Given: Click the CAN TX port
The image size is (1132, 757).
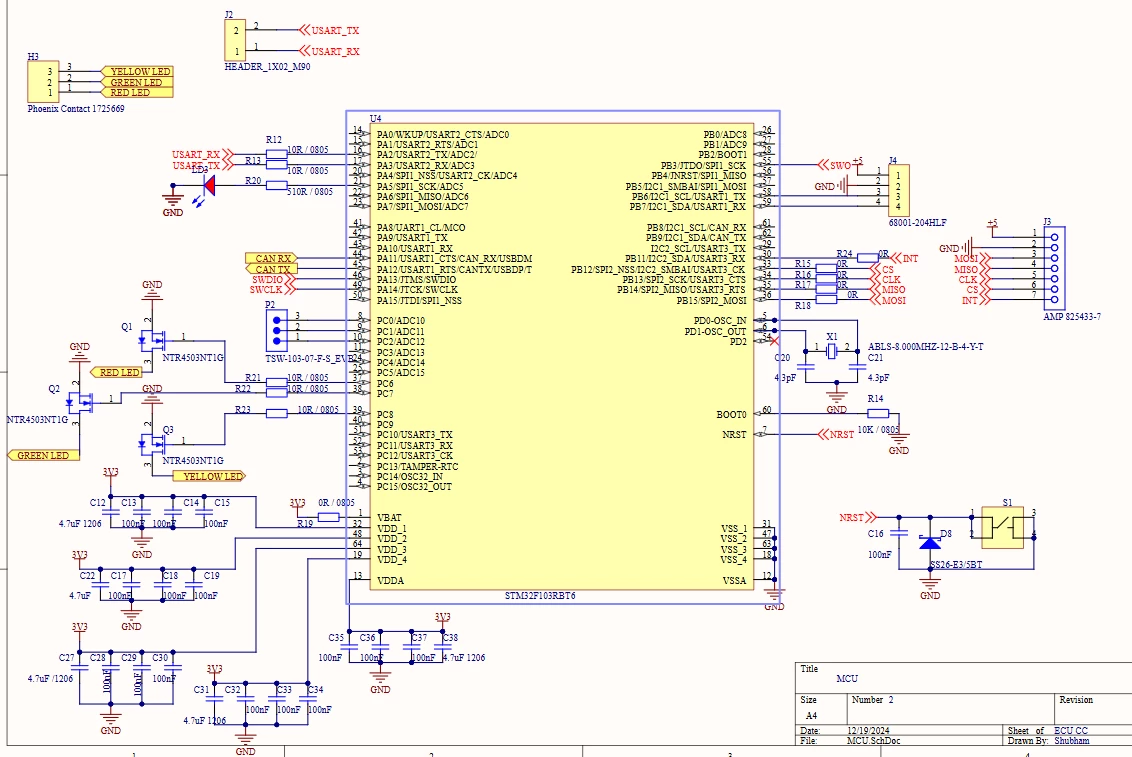Looking at the screenshot, I should pyautogui.click(x=271, y=269).
